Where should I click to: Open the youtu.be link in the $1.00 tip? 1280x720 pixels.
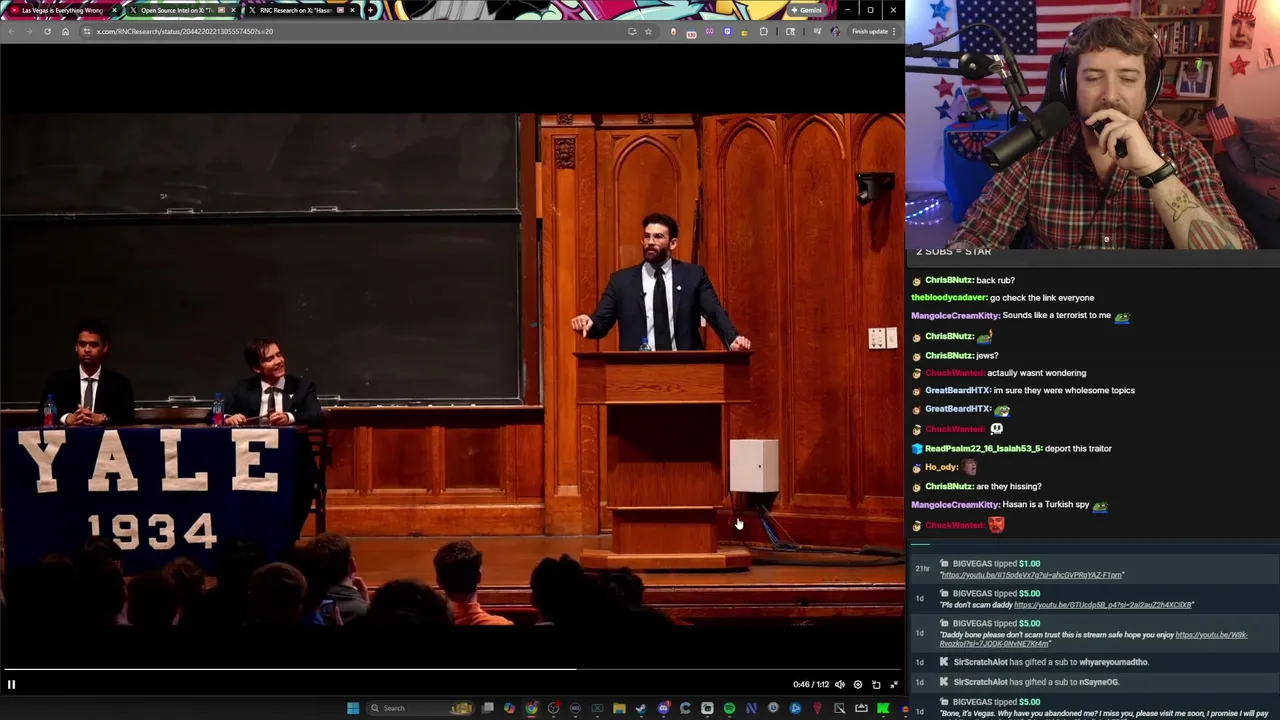1032,575
